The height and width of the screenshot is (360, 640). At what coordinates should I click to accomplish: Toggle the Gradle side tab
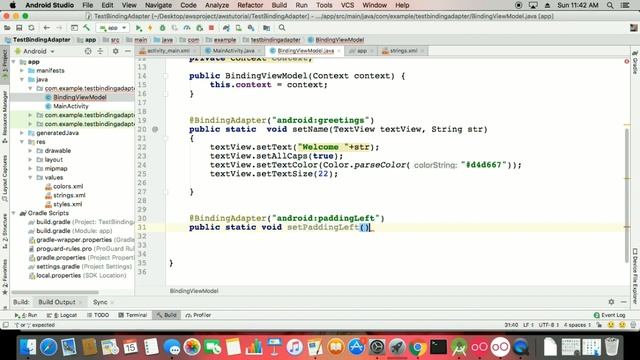pos(635,62)
